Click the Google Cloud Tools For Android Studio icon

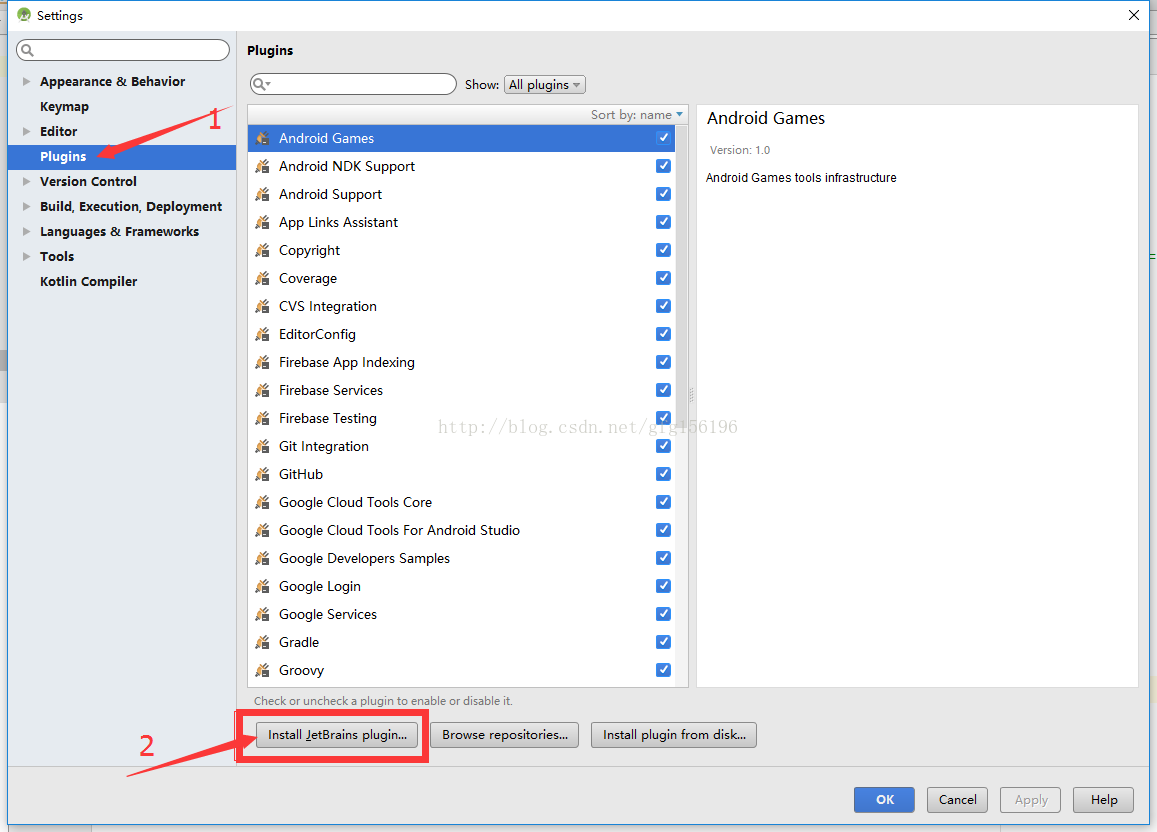coord(262,530)
